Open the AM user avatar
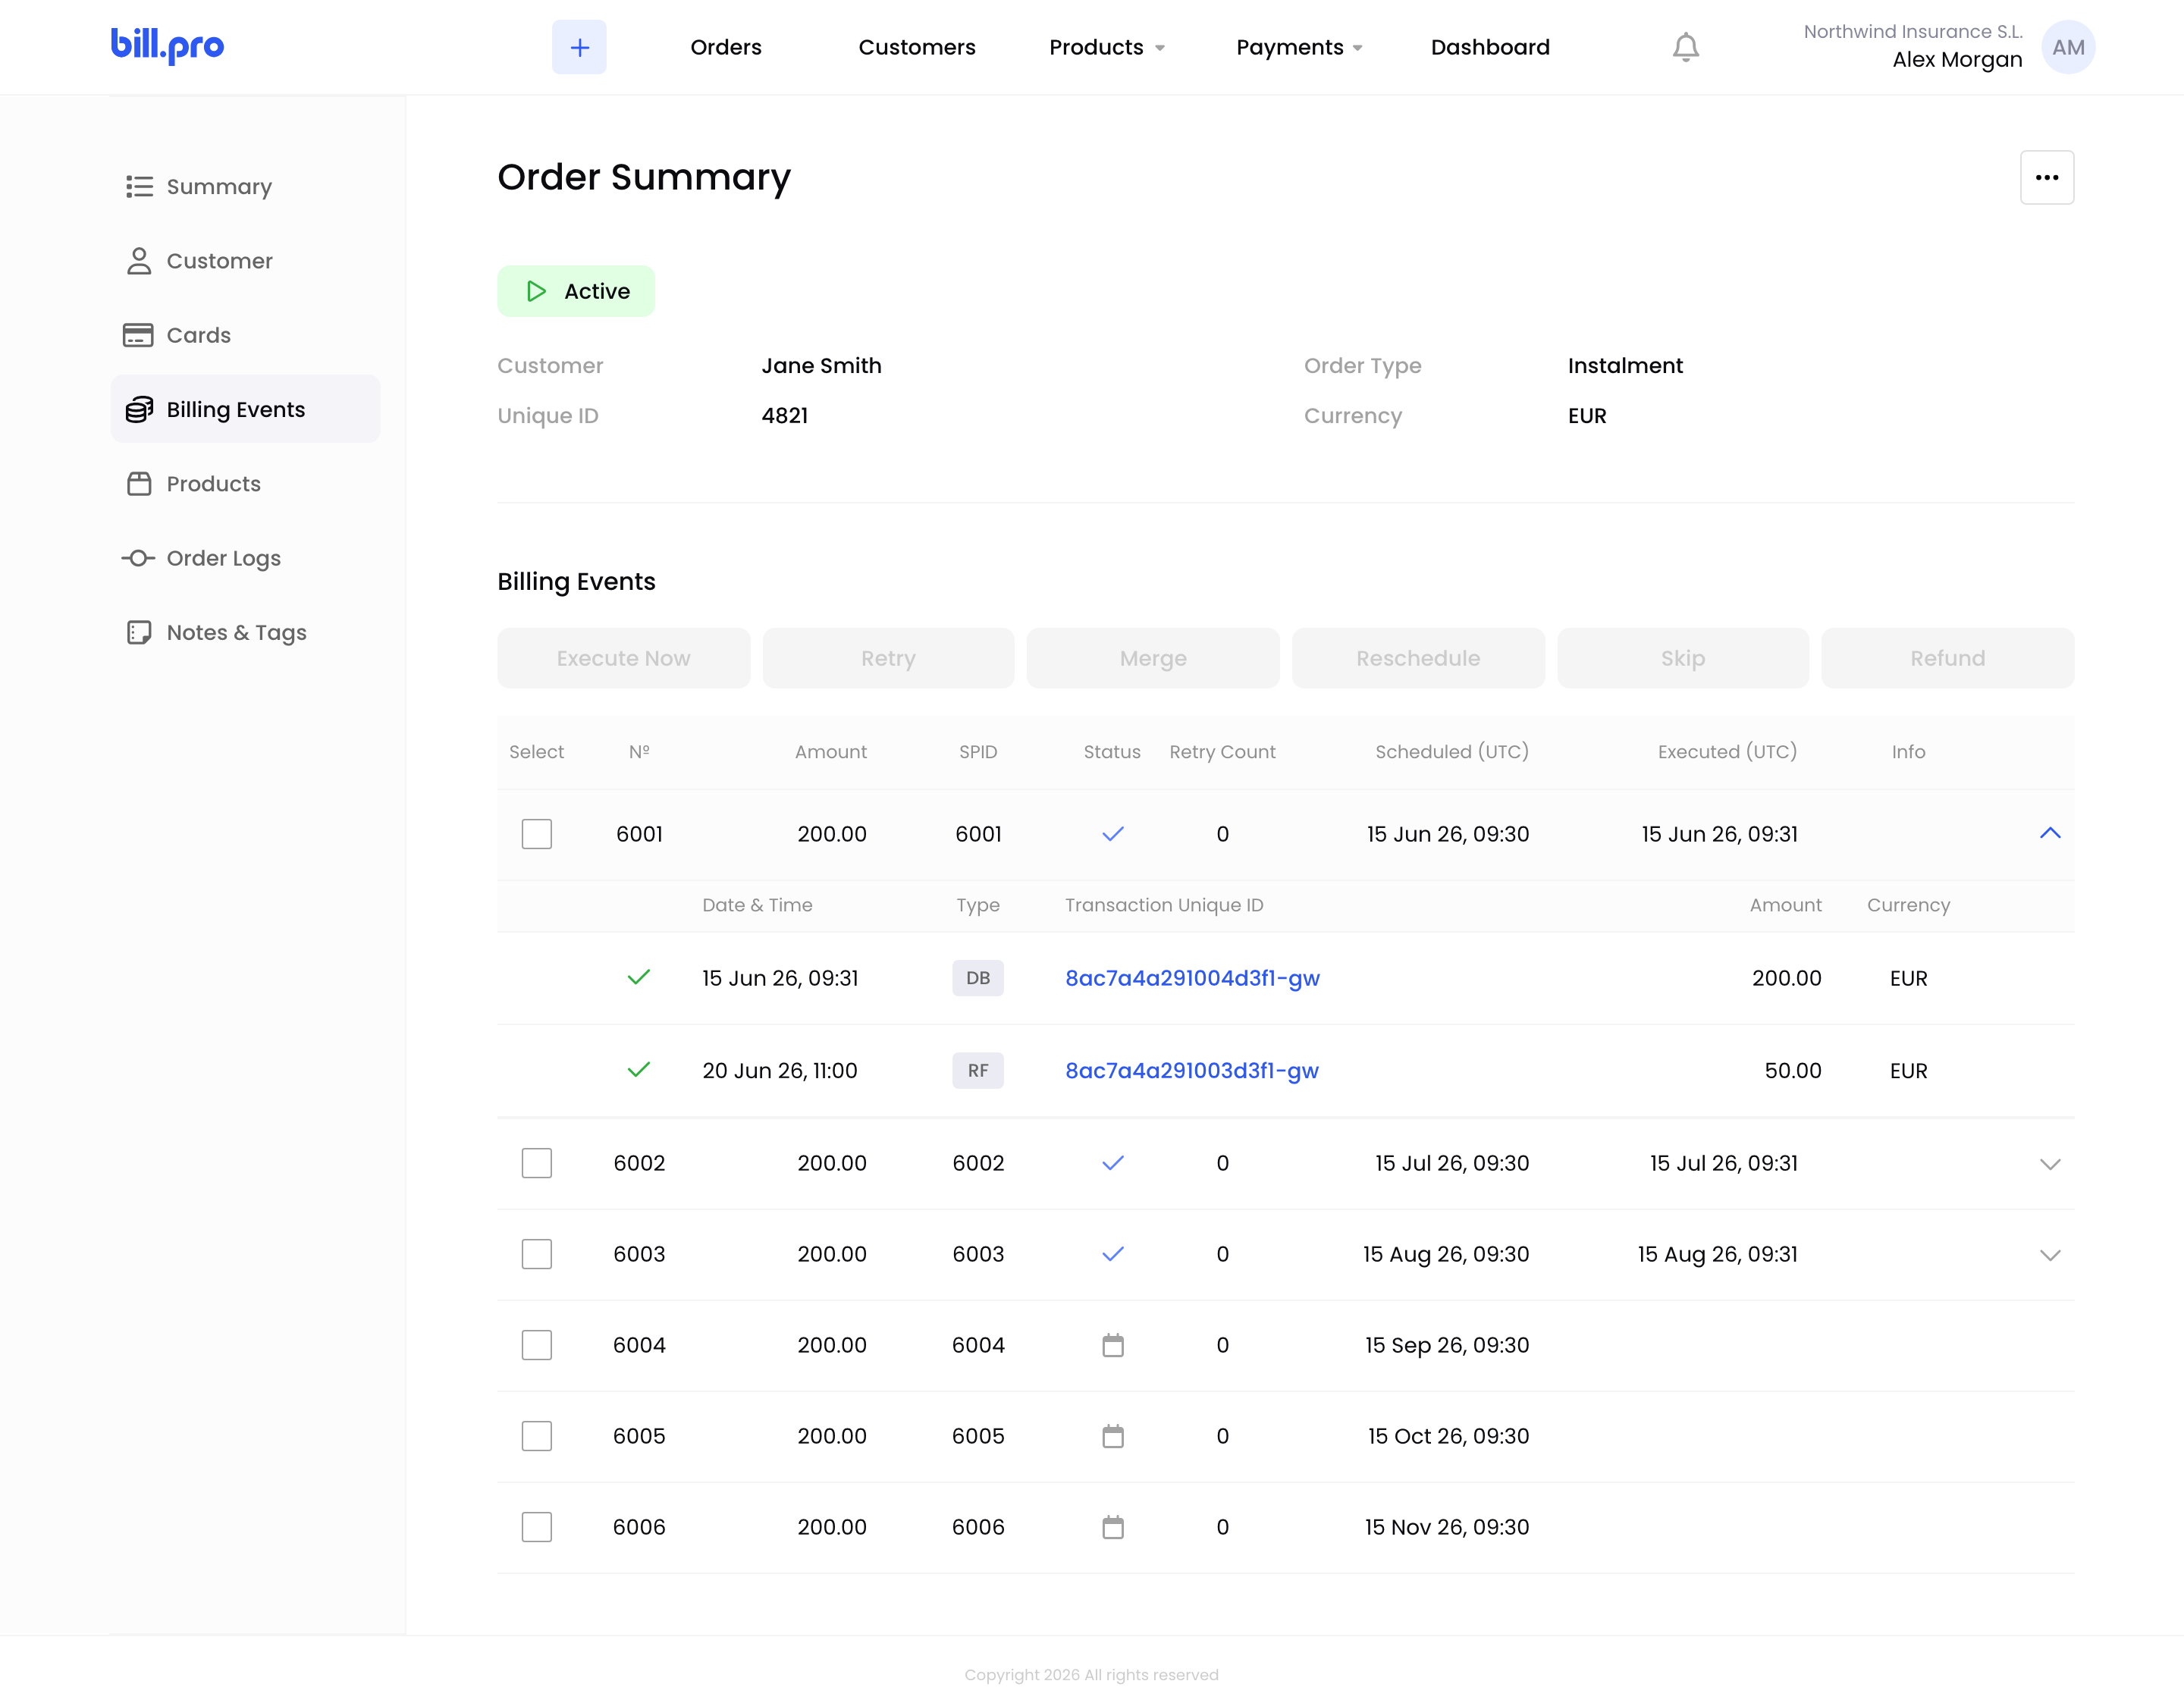Image resolution: width=2184 pixels, height=1706 pixels. click(x=2067, y=47)
